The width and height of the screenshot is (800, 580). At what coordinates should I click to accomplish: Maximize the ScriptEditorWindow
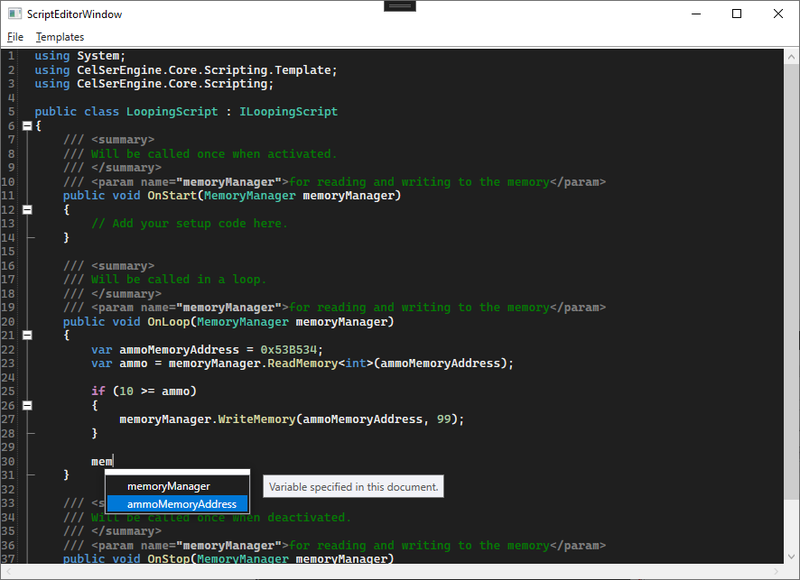point(737,14)
